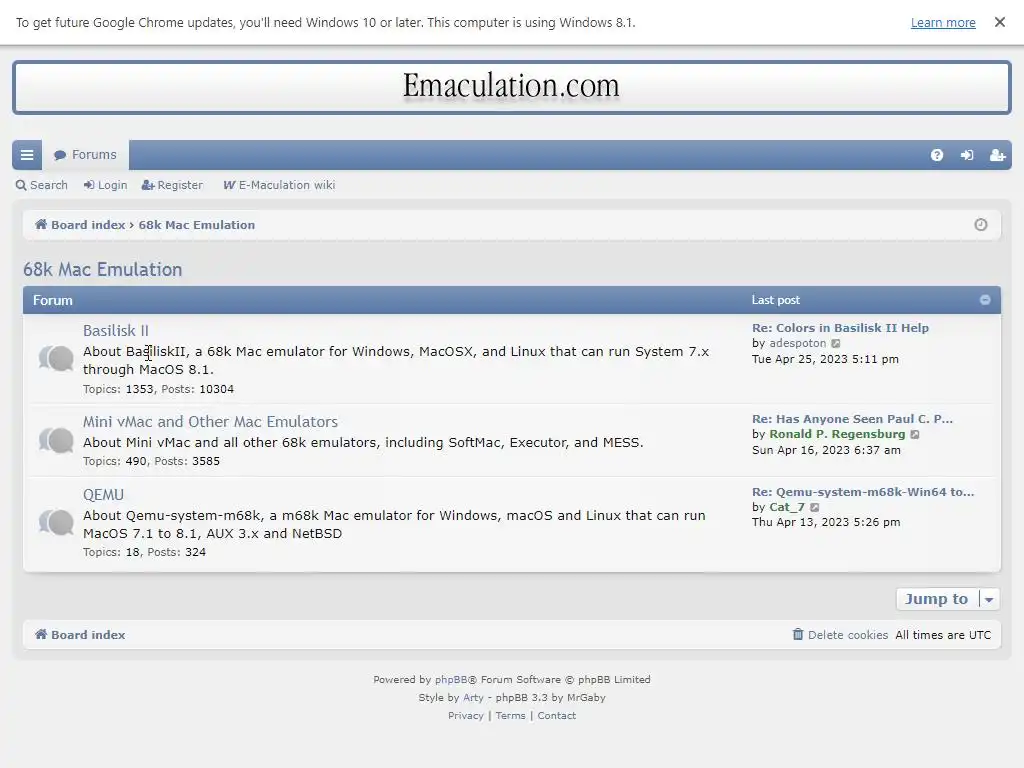Viewport: 1024px width, 768px height.
Task: Click the text 'Topics: 490, Posts: 3585'
Action: click(152, 461)
